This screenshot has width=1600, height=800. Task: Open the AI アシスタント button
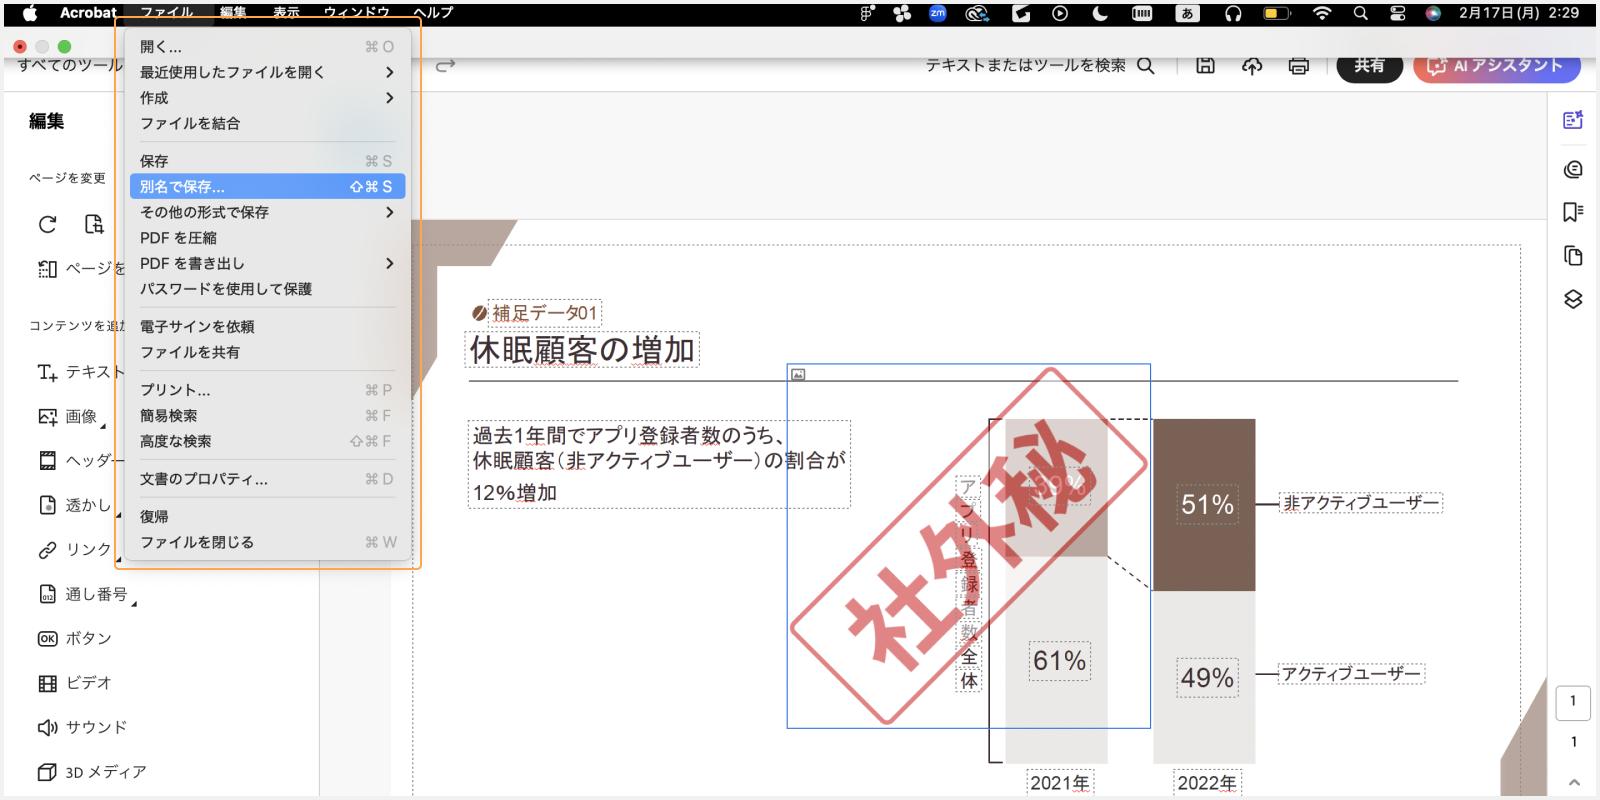(x=1497, y=66)
